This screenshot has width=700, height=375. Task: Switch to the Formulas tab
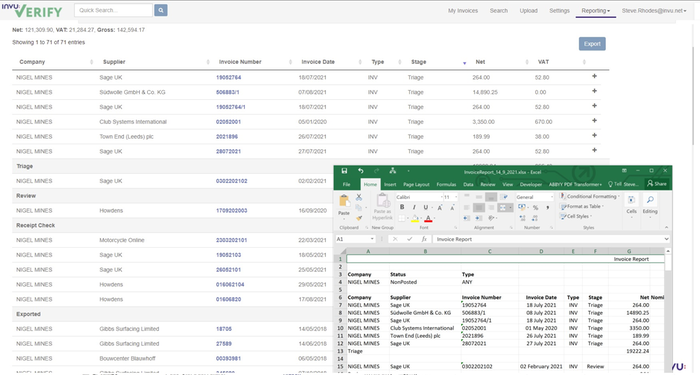point(446,184)
